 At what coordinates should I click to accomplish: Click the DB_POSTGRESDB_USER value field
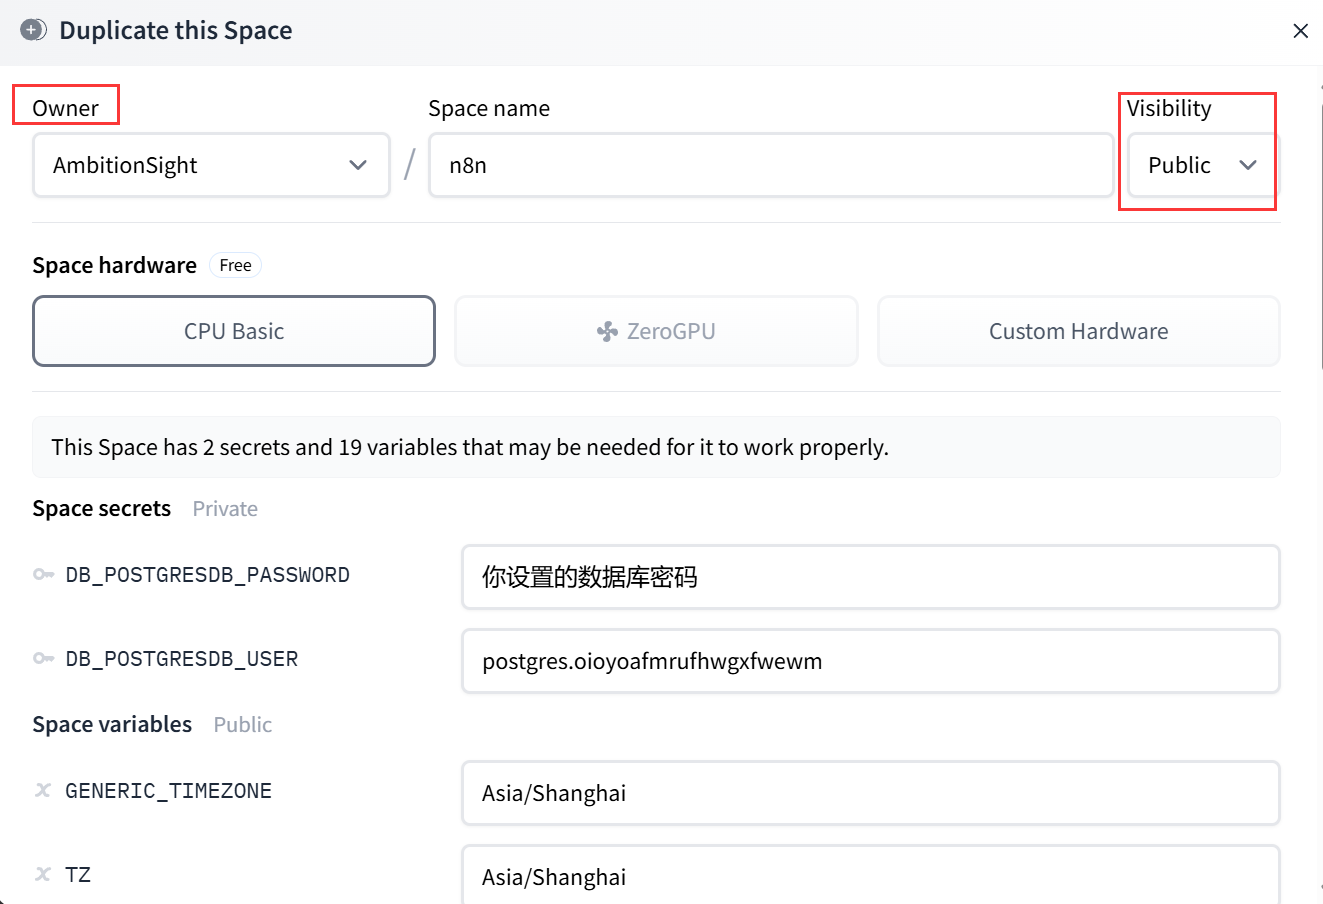(x=870, y=661)
